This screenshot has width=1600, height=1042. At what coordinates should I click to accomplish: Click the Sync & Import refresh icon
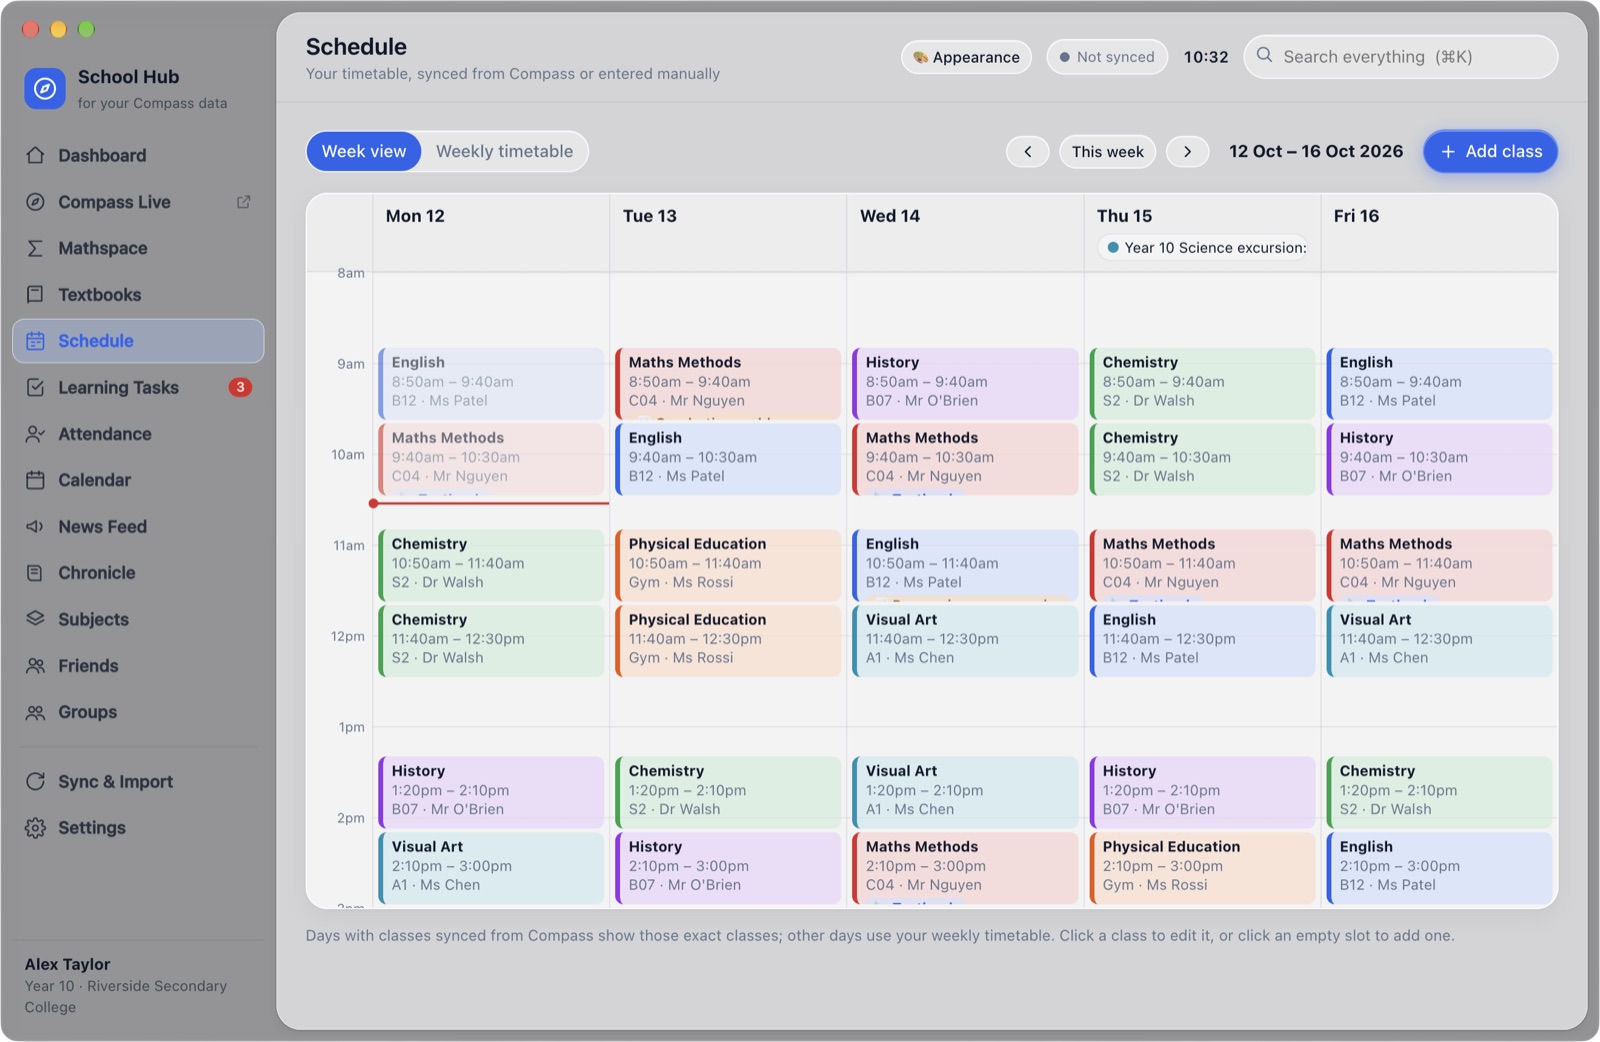pyautogui.click(x=36, y=782)
